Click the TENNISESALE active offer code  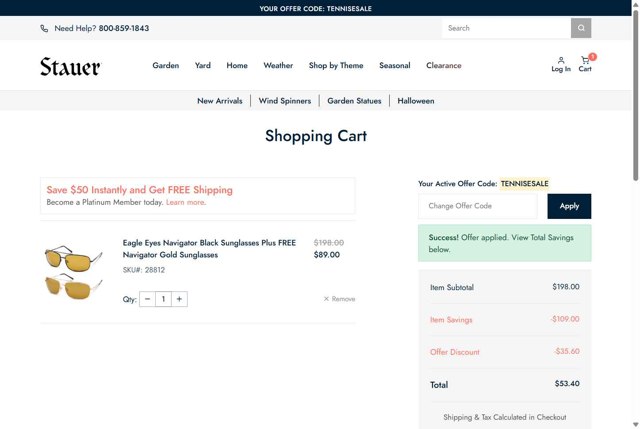(524, 184)
